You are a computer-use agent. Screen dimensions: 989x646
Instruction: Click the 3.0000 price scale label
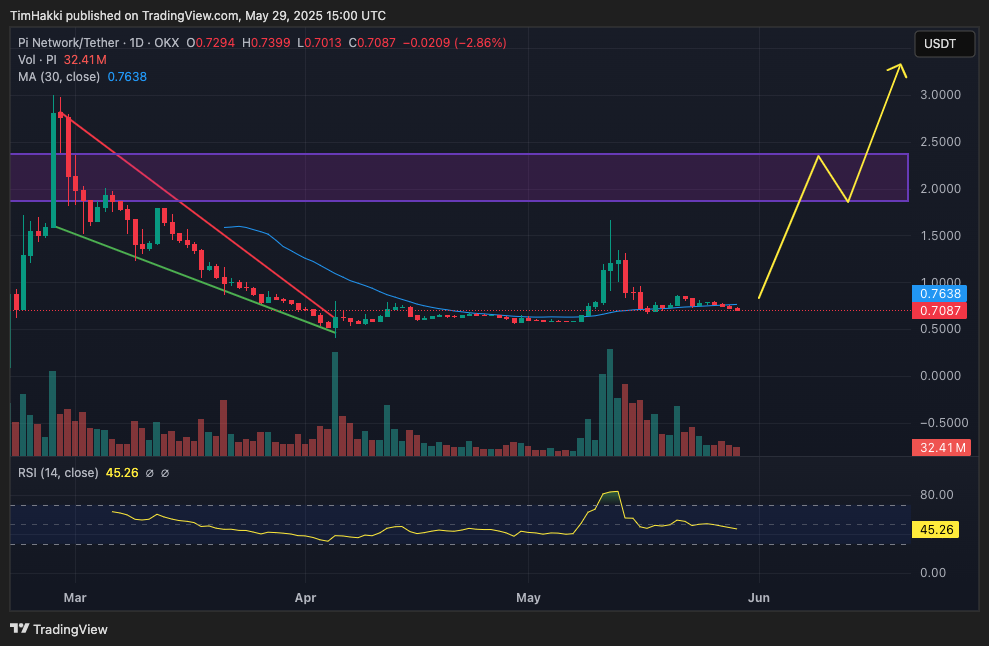(x=939, y=95)
